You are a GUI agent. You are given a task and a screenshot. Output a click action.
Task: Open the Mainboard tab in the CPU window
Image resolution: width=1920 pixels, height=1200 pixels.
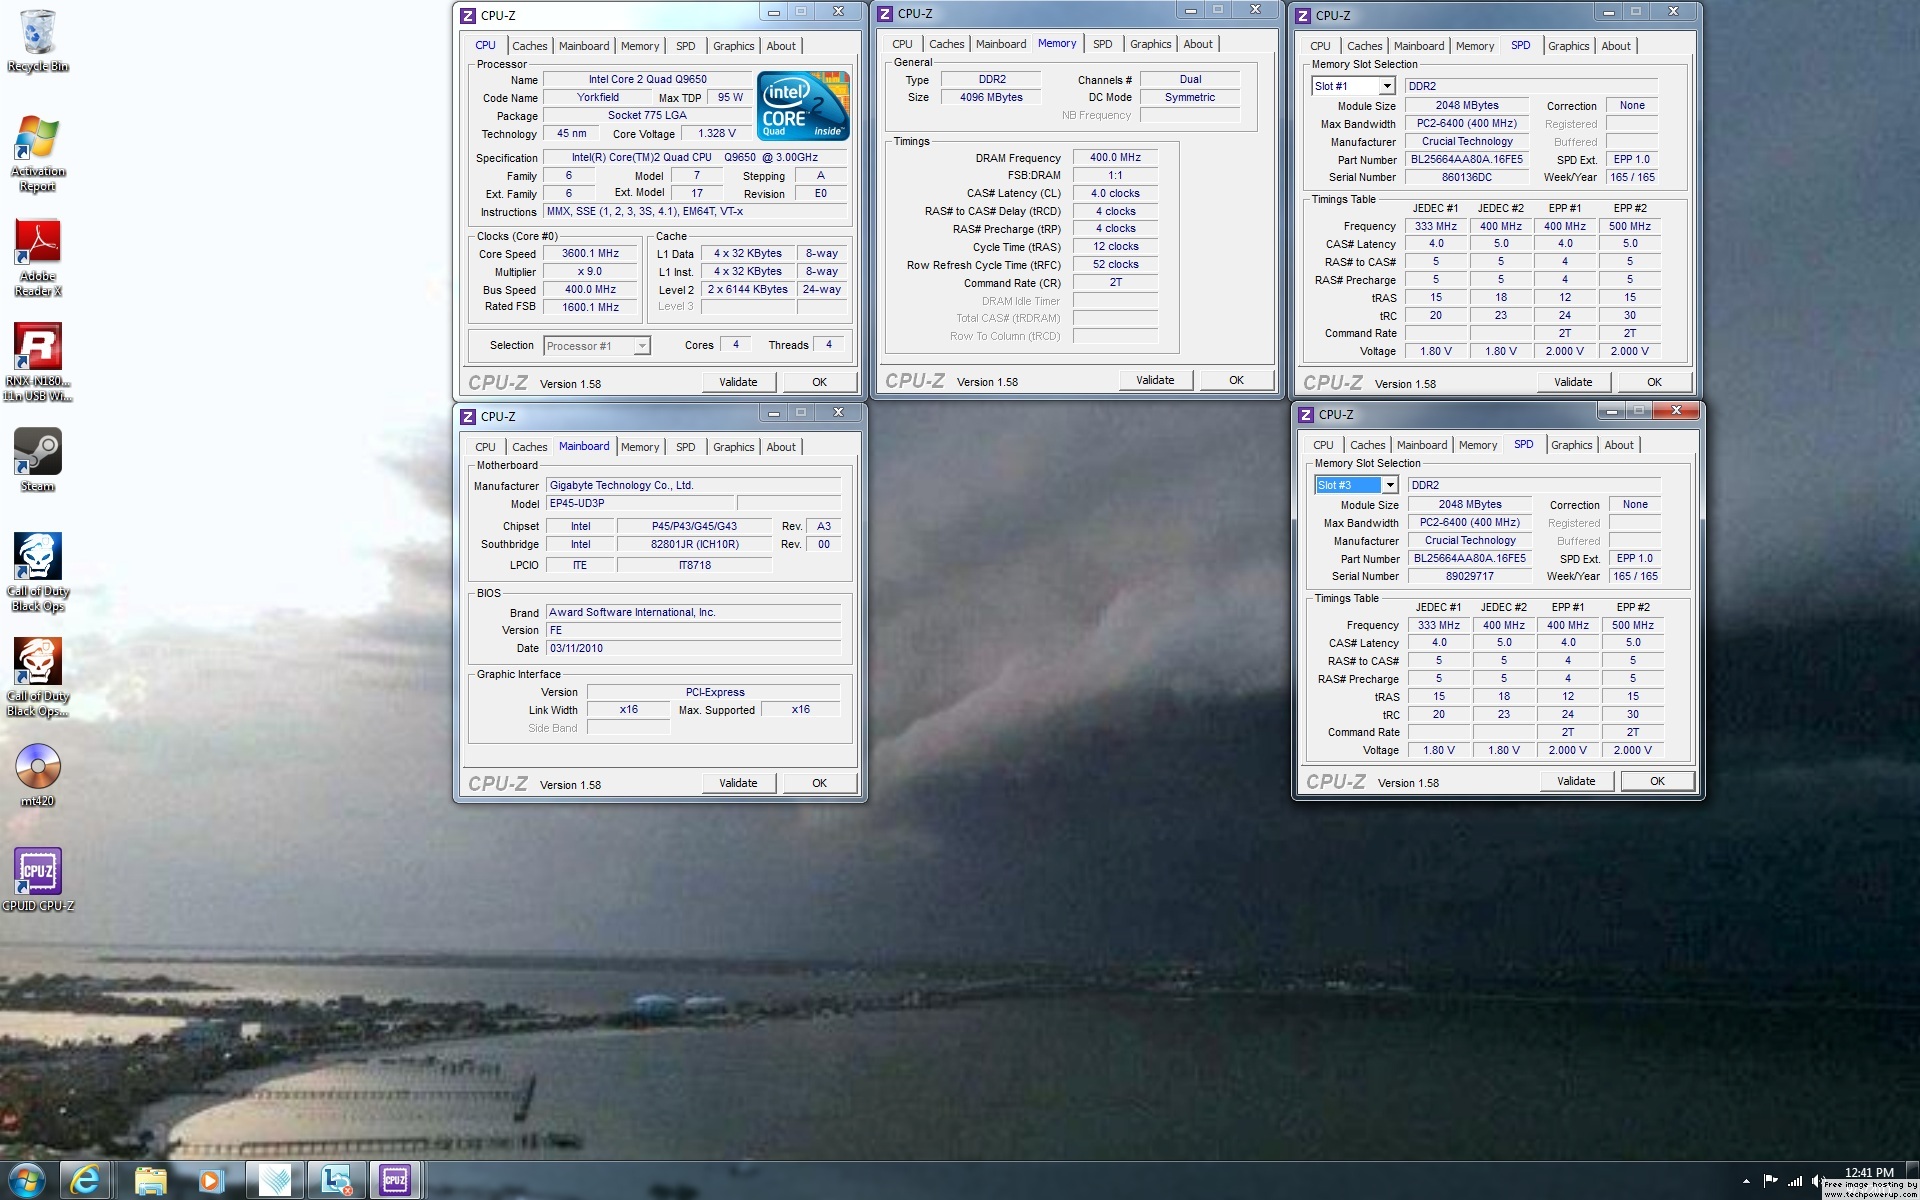point(584,46)
